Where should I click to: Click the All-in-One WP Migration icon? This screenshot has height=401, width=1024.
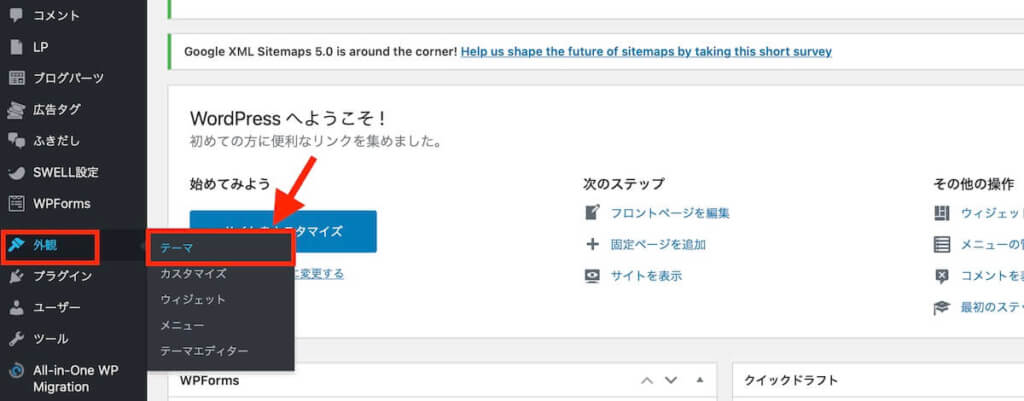(16, 371)
